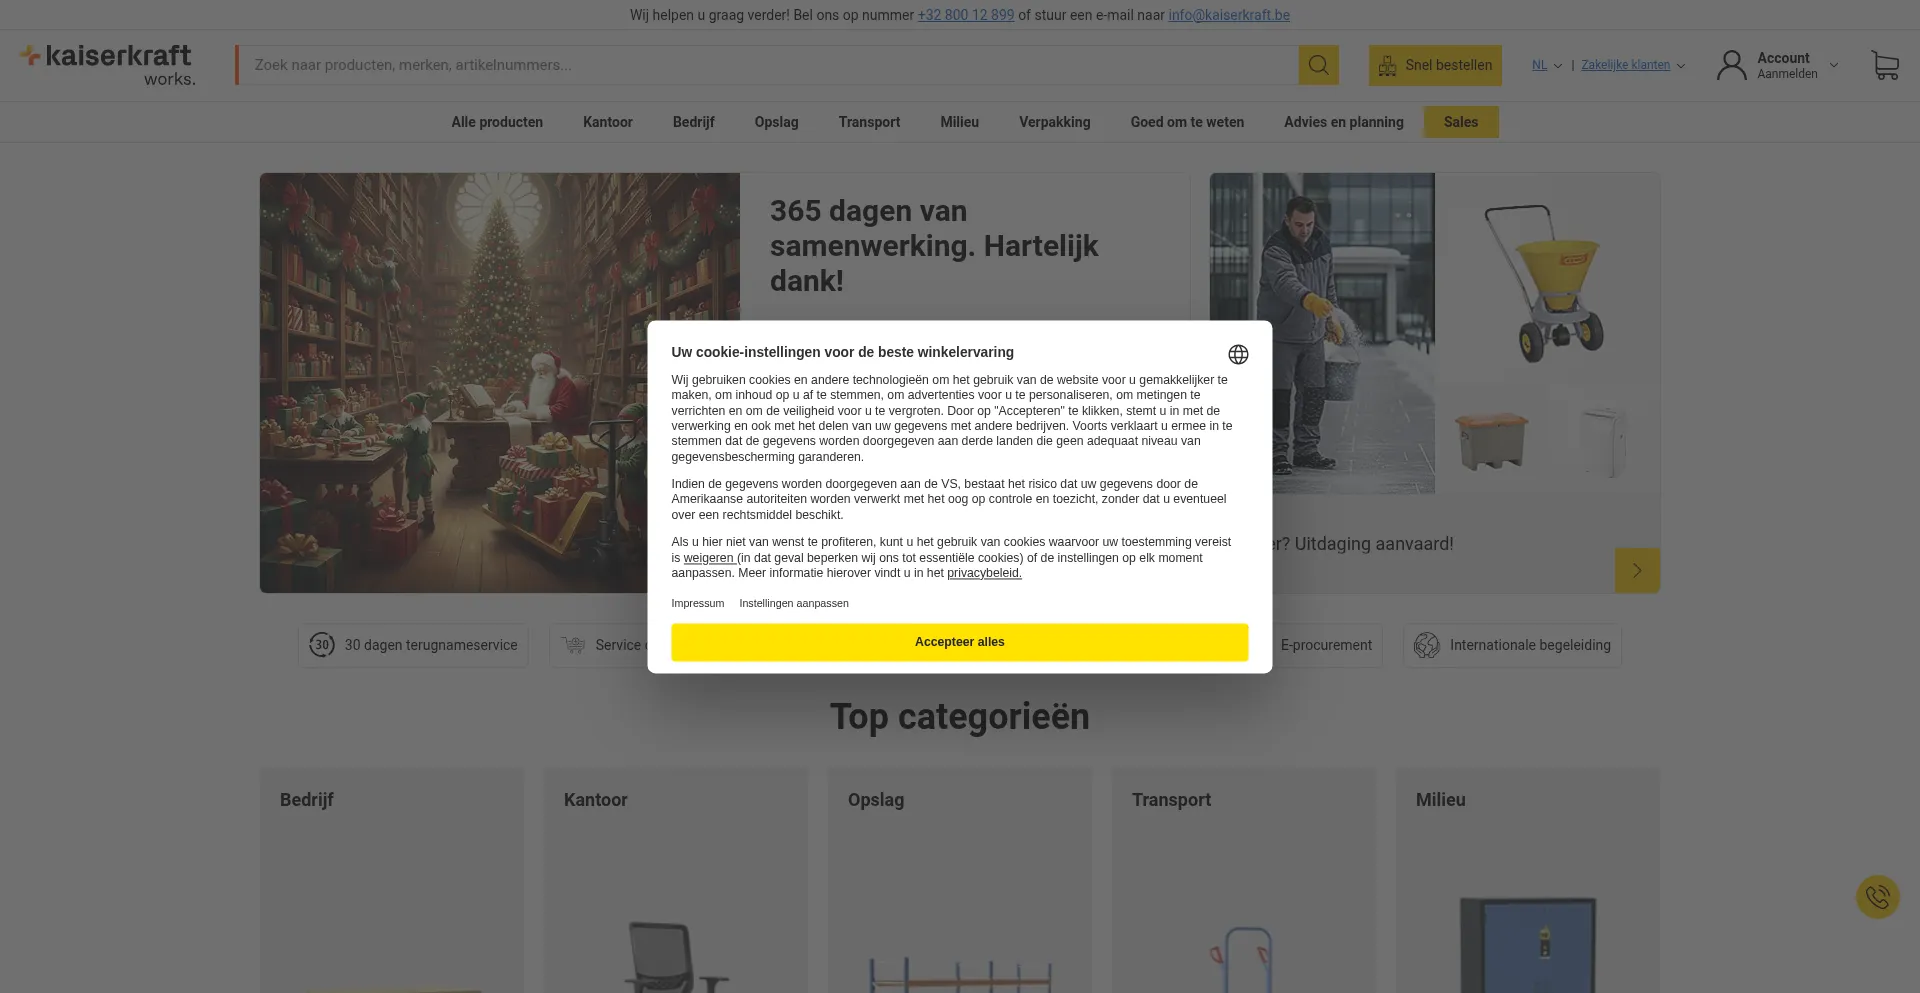Click the yellow search magnifier button
The width and height of the screenshot is (1920, 993).
coord(1318,65)
